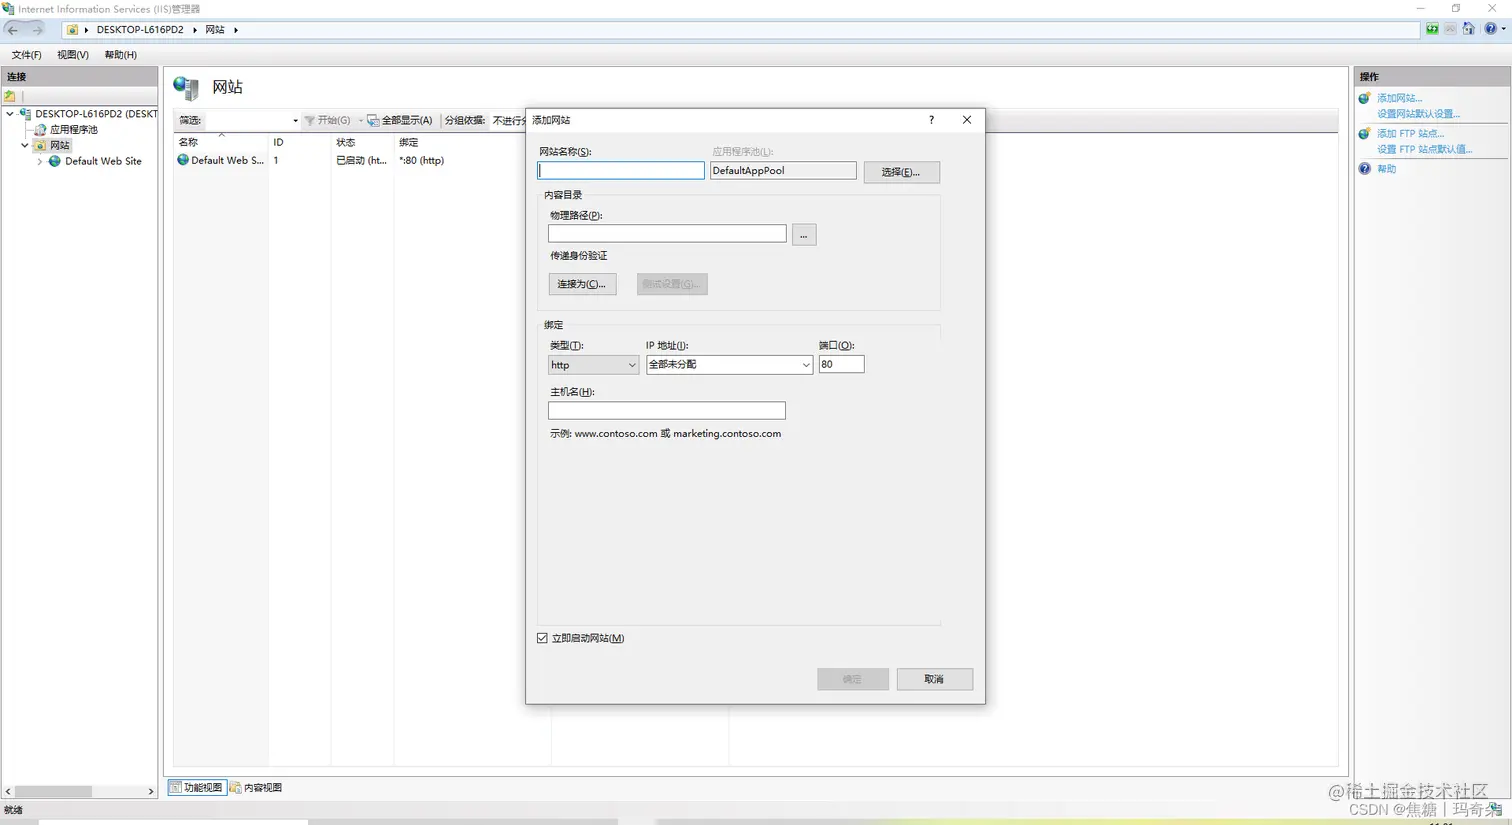Switch to 内容视图 tab
Image resolution: width=1512 pixels, height=825 pixels.
(x=257, y=788)
